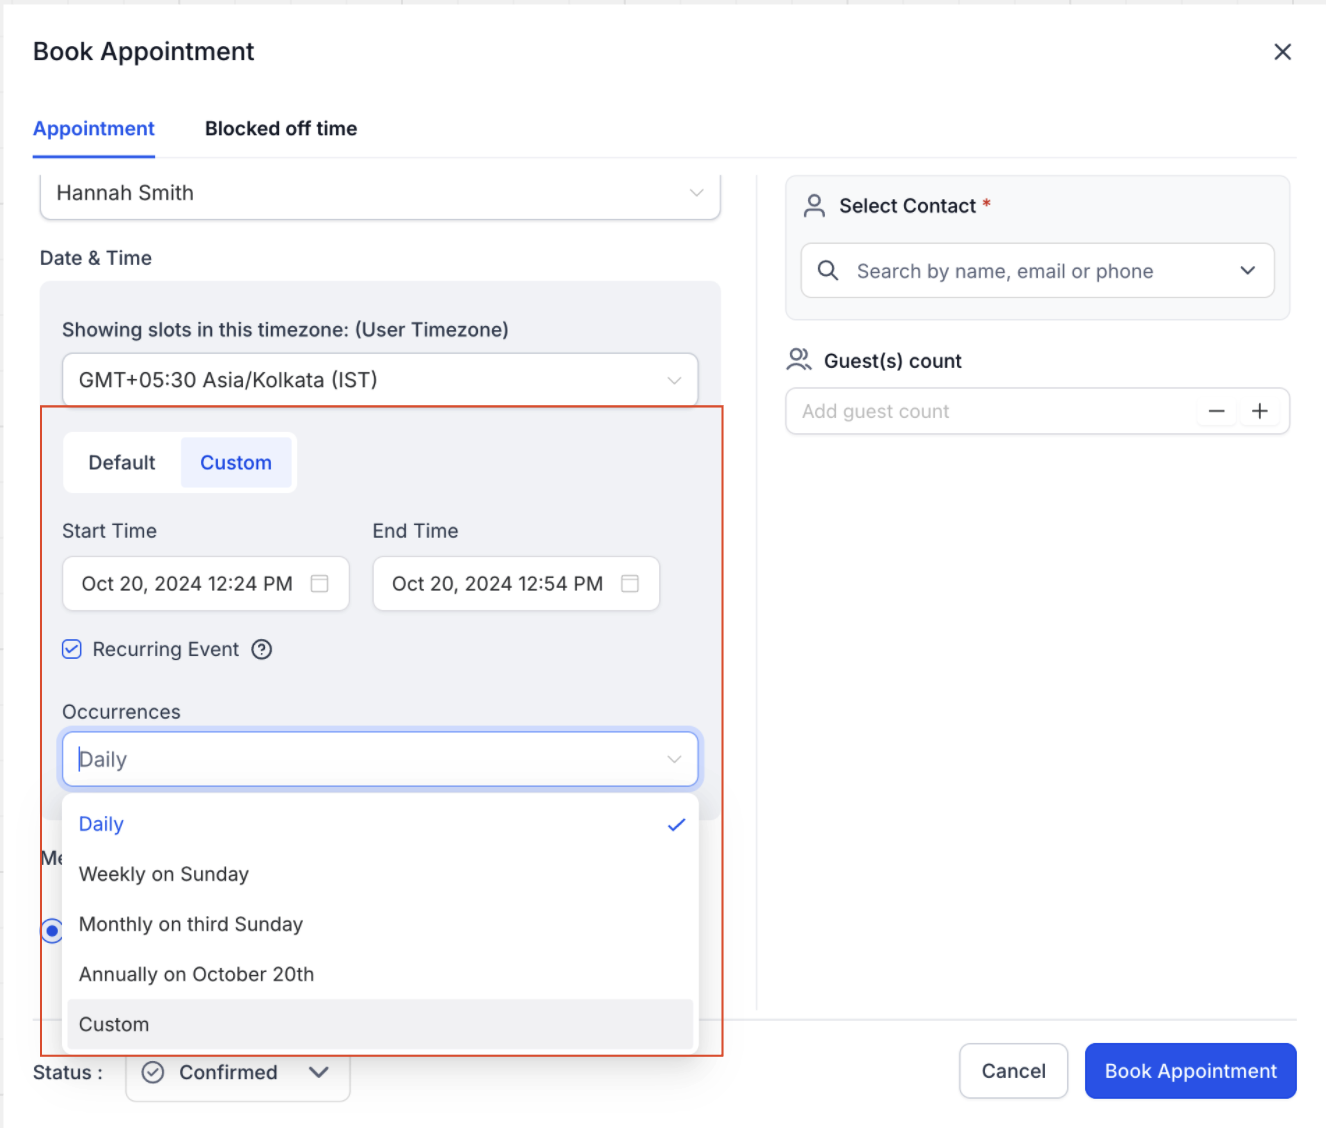Open the End Time calendar picker icon
The width and height of the screenshot is (1326, 1128).
tap(630, 583)
